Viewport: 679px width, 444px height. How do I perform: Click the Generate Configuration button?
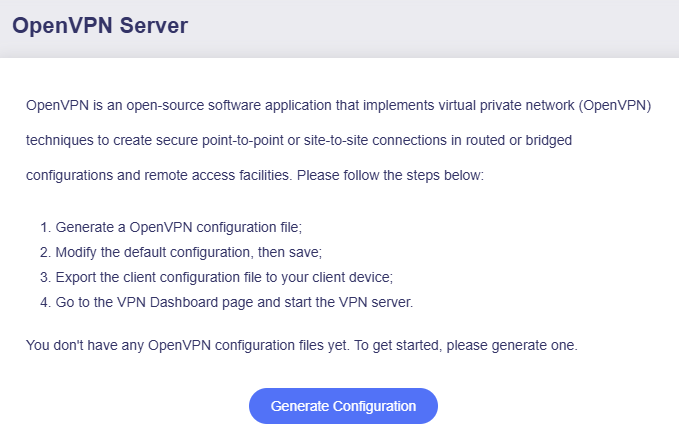[343, 406]
